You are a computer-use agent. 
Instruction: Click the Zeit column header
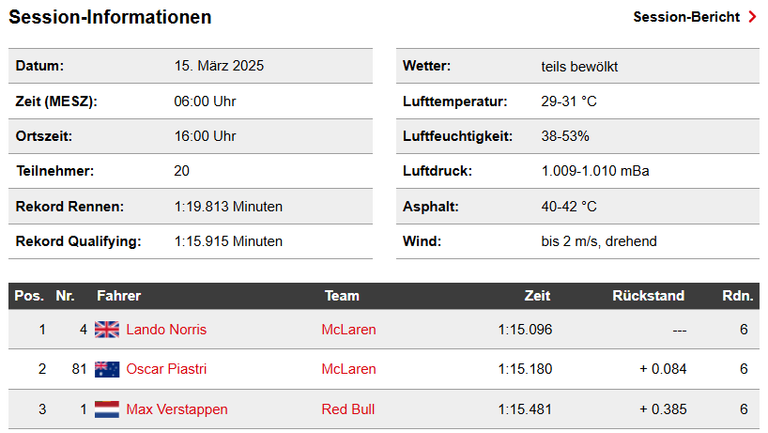(x=537, y=296)
